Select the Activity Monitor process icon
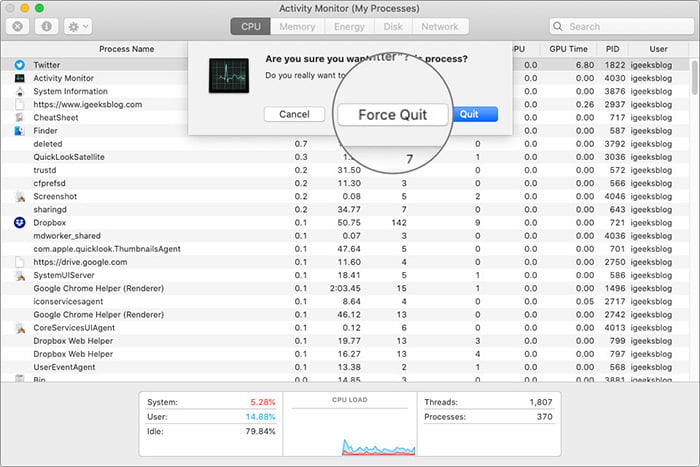The image size is (700, 467). tap(20, 78)
